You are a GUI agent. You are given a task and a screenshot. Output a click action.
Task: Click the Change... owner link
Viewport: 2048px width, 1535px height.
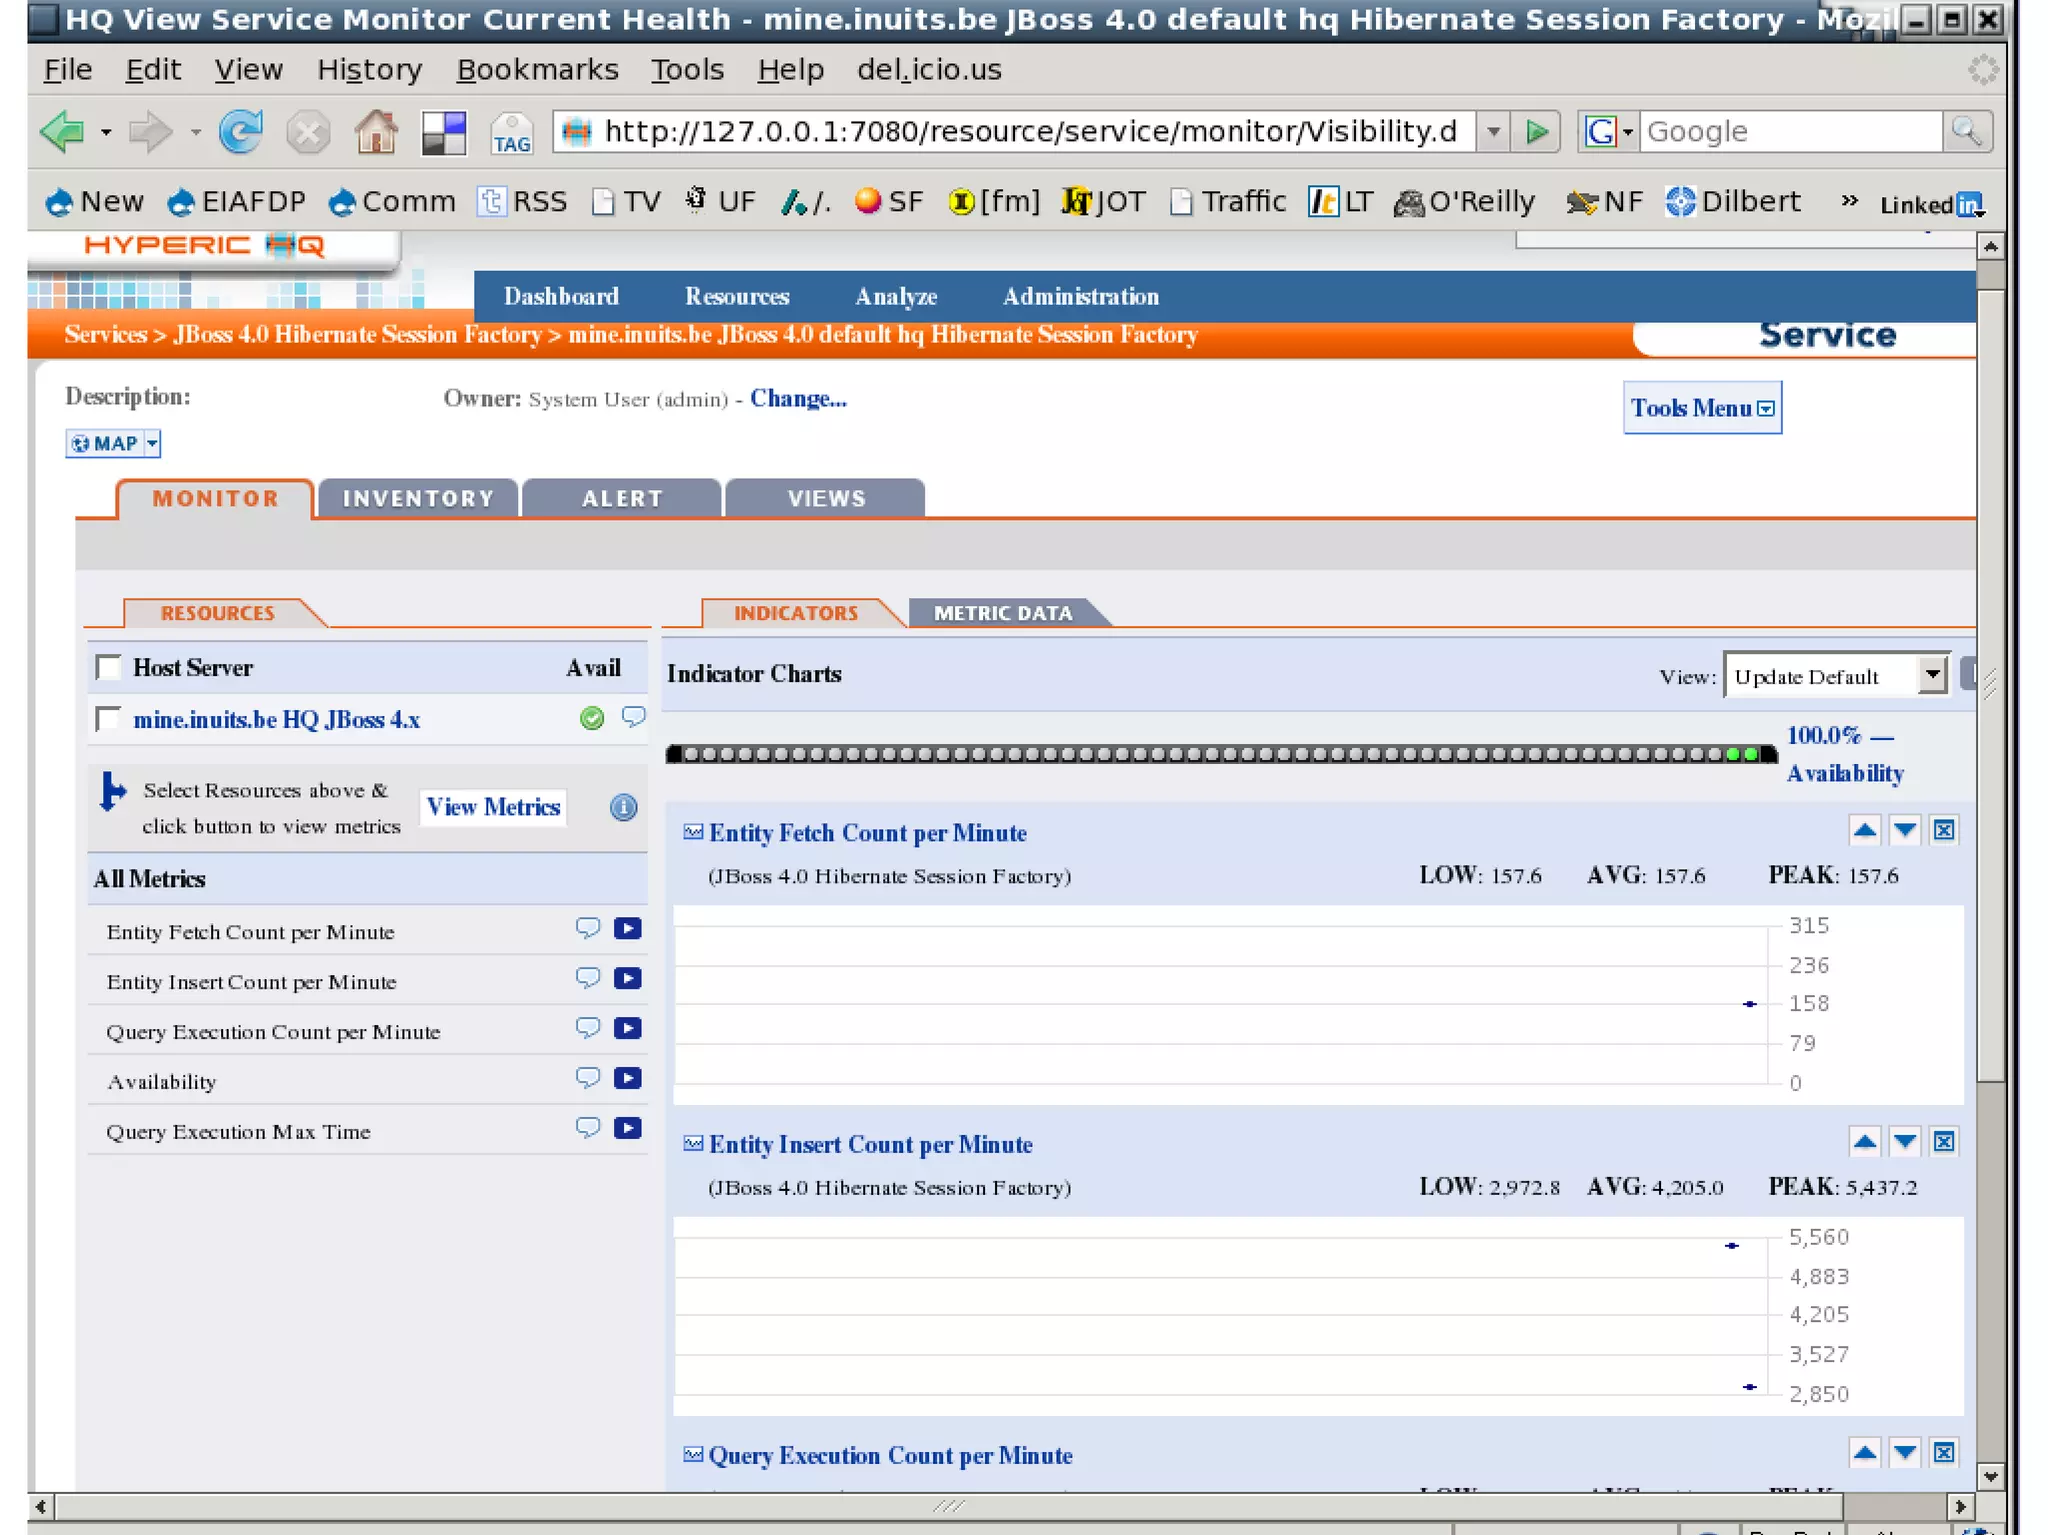pos(798,399)
